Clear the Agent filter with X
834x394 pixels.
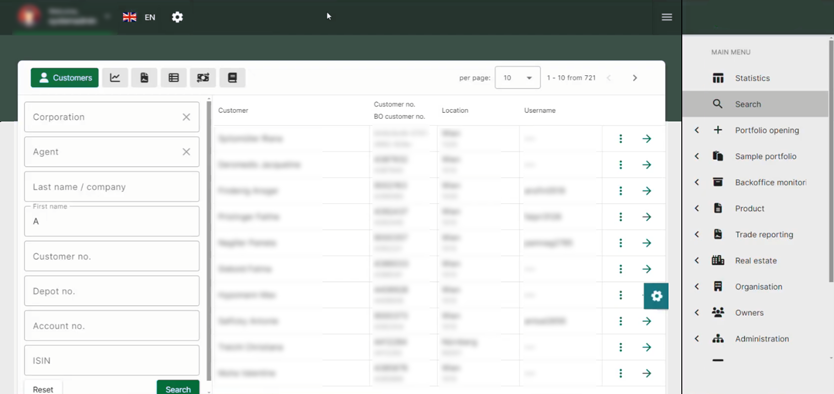pos(186,152)
